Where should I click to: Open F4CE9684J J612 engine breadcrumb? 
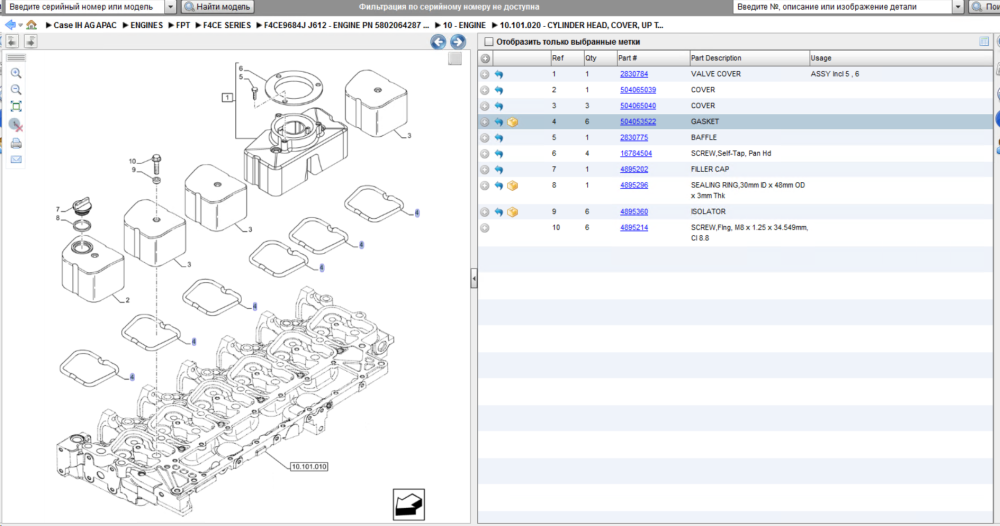[346, 26]
